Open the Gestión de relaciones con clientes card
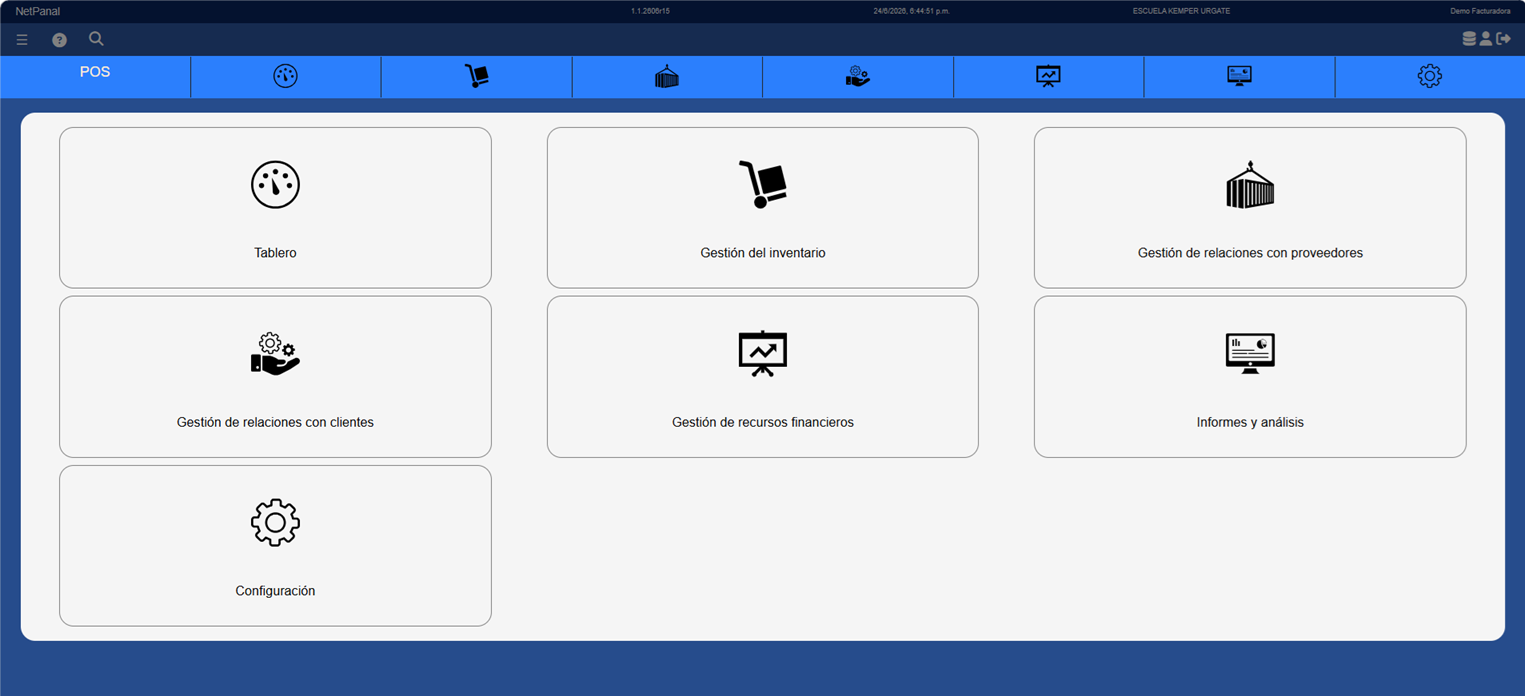 coord(275,377)
